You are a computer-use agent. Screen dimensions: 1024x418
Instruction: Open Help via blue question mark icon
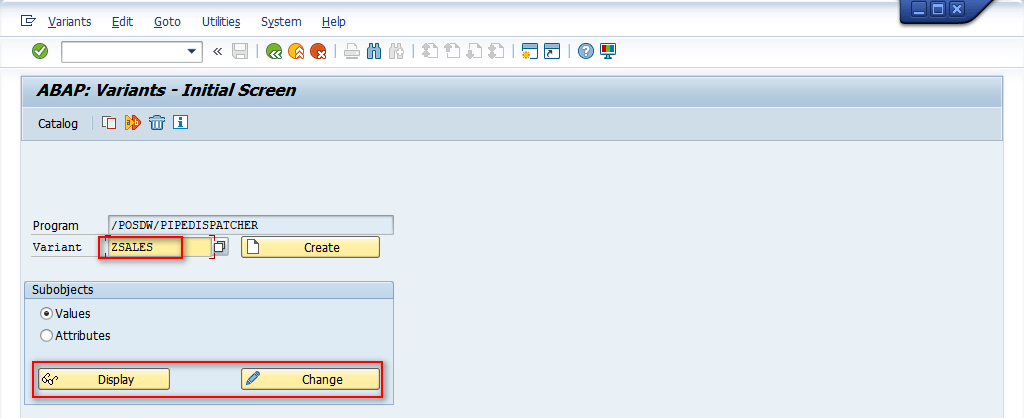586,51
